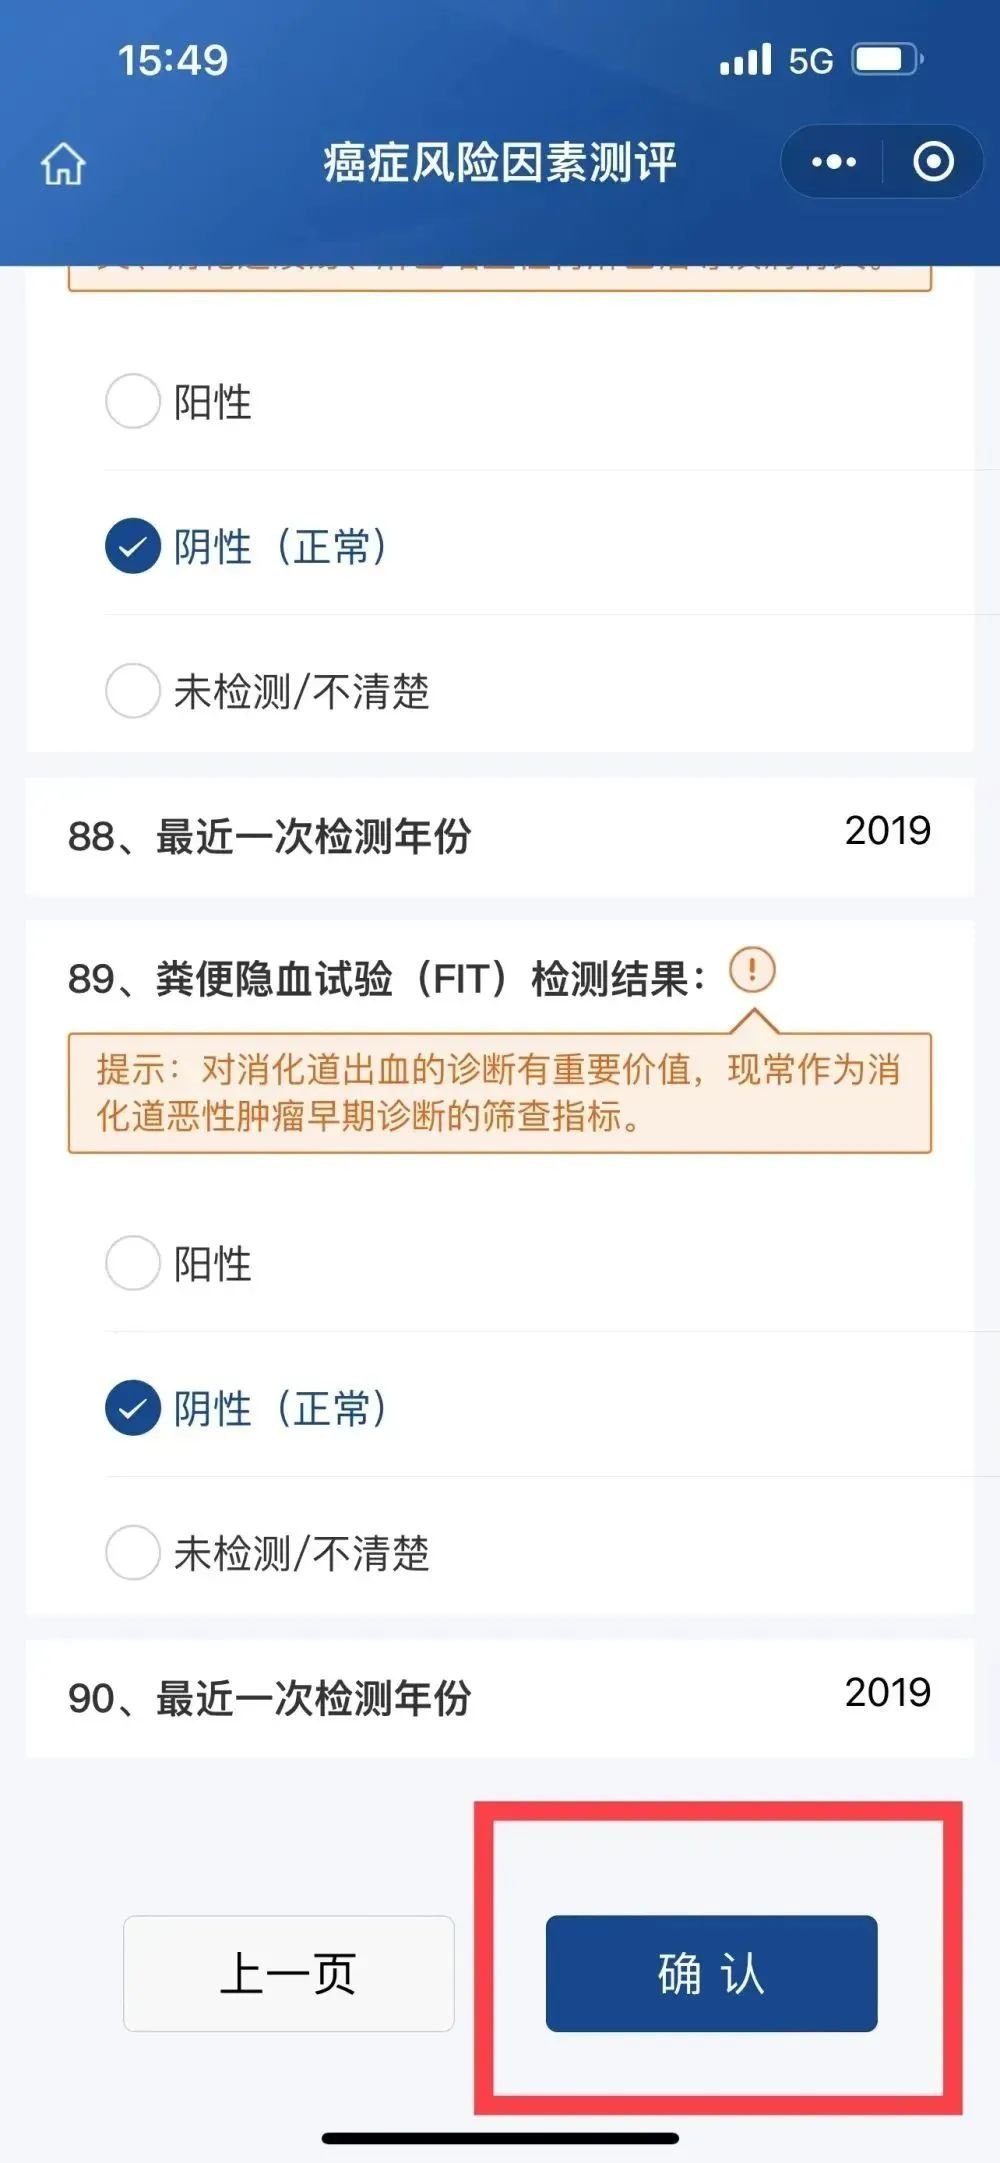Image resolution: width=1000 pixels, height=2163 pixels.
Task: Open the mini program three-dots menu
Action: pos(833,162)
